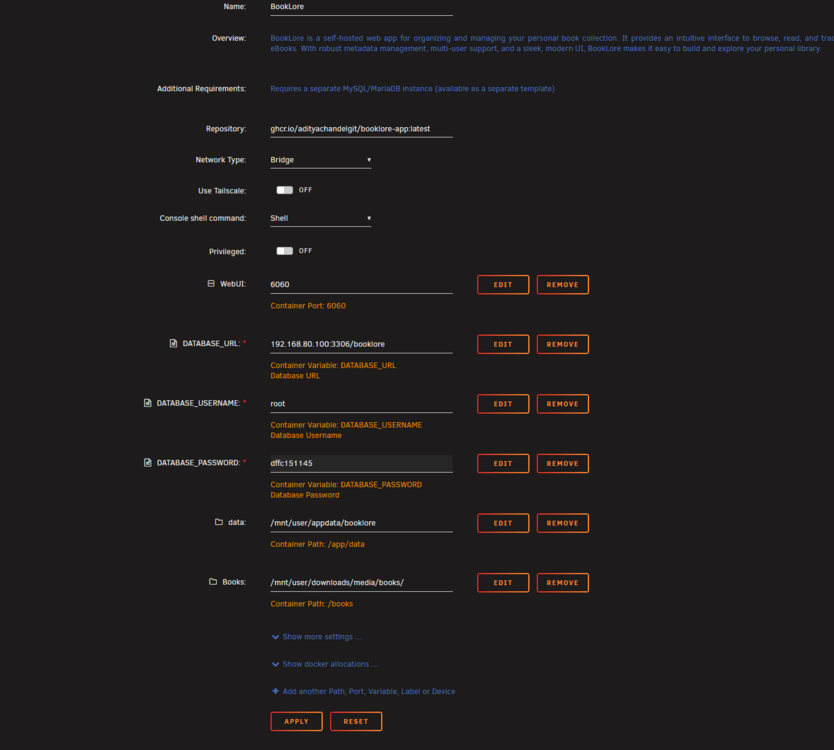The width and height of the screenshot is (834, 750).
Task: Click the DATABASE_URL variable icon
Action: click(x=173, y=343)
